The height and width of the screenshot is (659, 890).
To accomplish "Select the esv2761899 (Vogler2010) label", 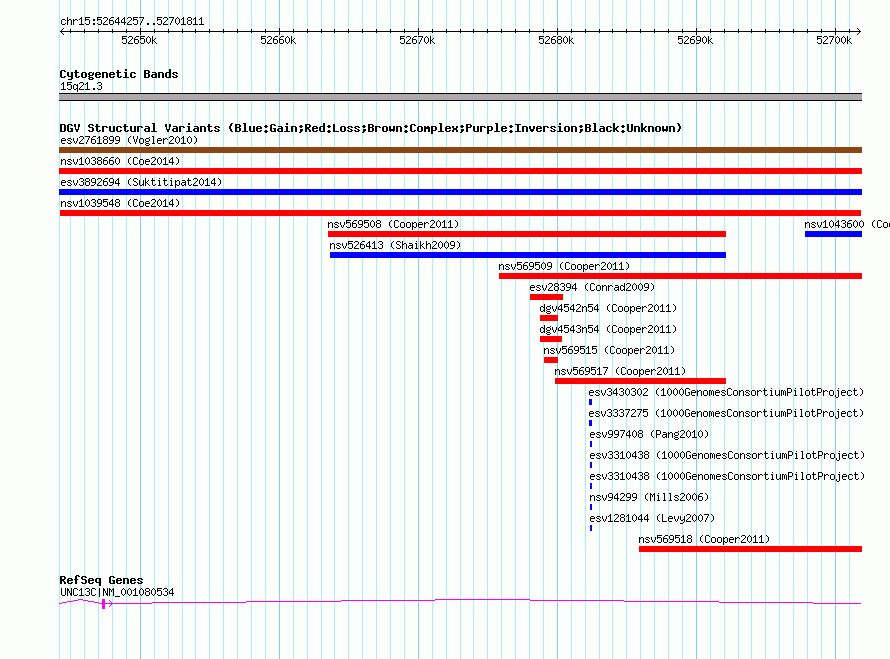I will click(129, 140).
